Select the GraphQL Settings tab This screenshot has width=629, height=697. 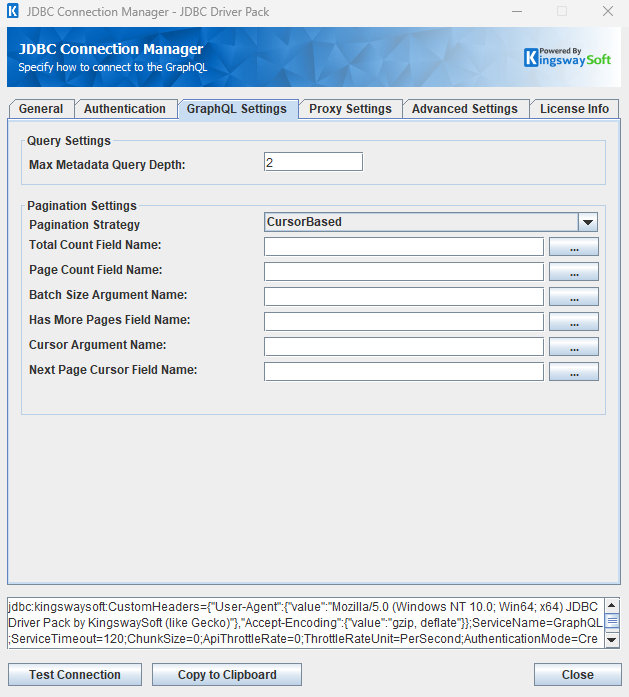pyautogui.click(x=237, y=109)
